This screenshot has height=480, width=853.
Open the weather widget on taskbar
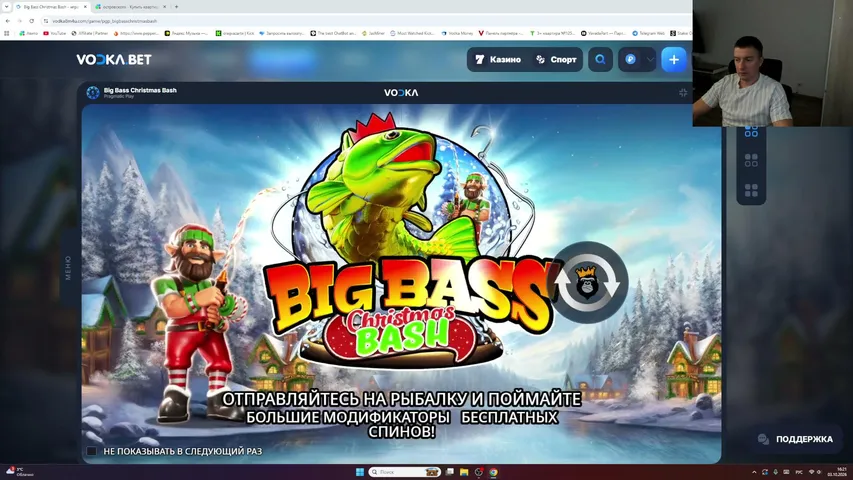pyautogui.click(x=20, y=472)
